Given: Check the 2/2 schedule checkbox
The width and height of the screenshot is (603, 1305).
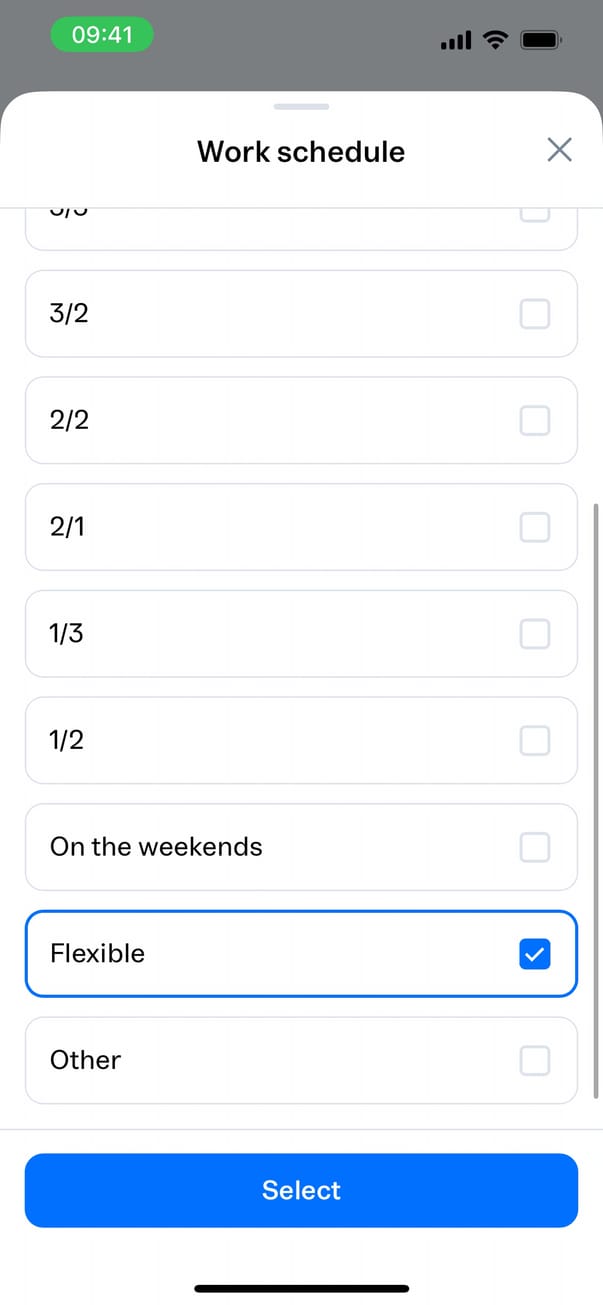Looking at the screenshot, I should tap(535, 420).
